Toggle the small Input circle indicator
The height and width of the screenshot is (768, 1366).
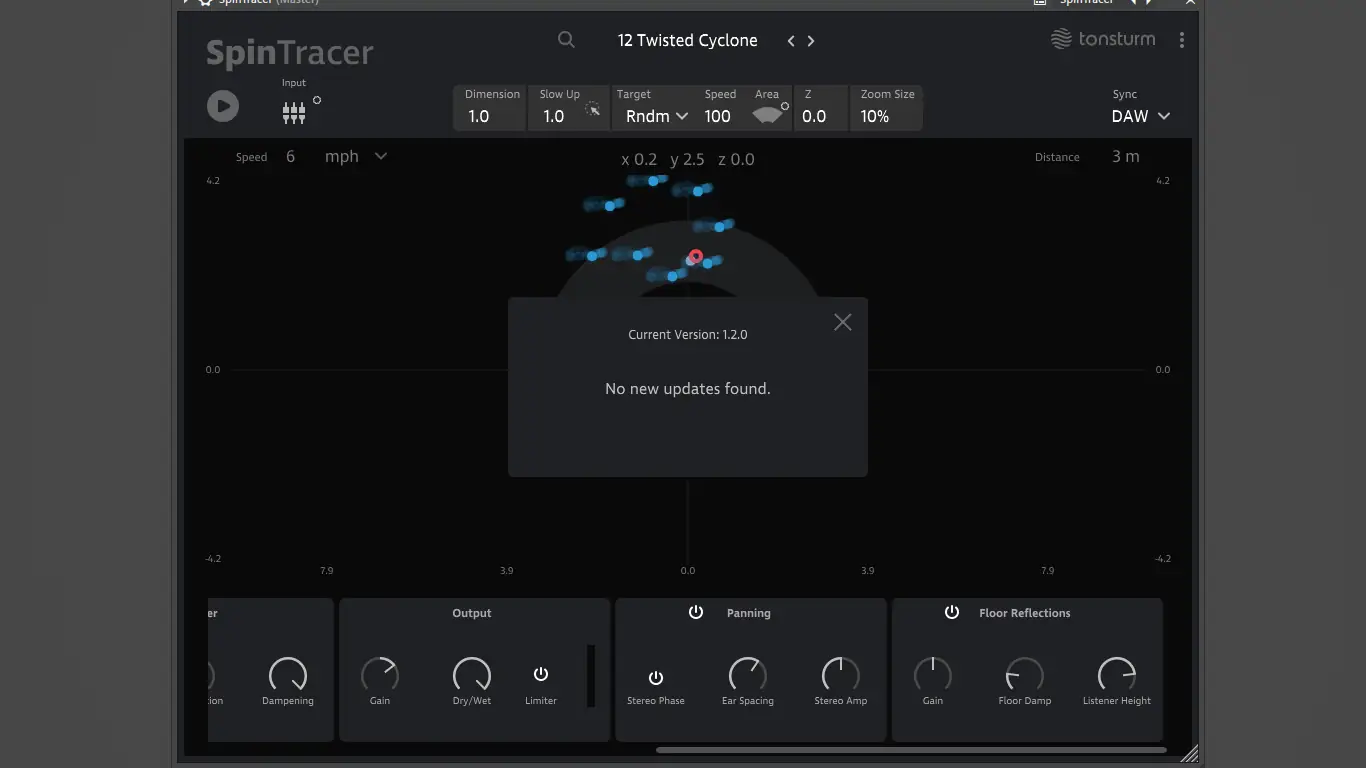click(x=317, y=100)
